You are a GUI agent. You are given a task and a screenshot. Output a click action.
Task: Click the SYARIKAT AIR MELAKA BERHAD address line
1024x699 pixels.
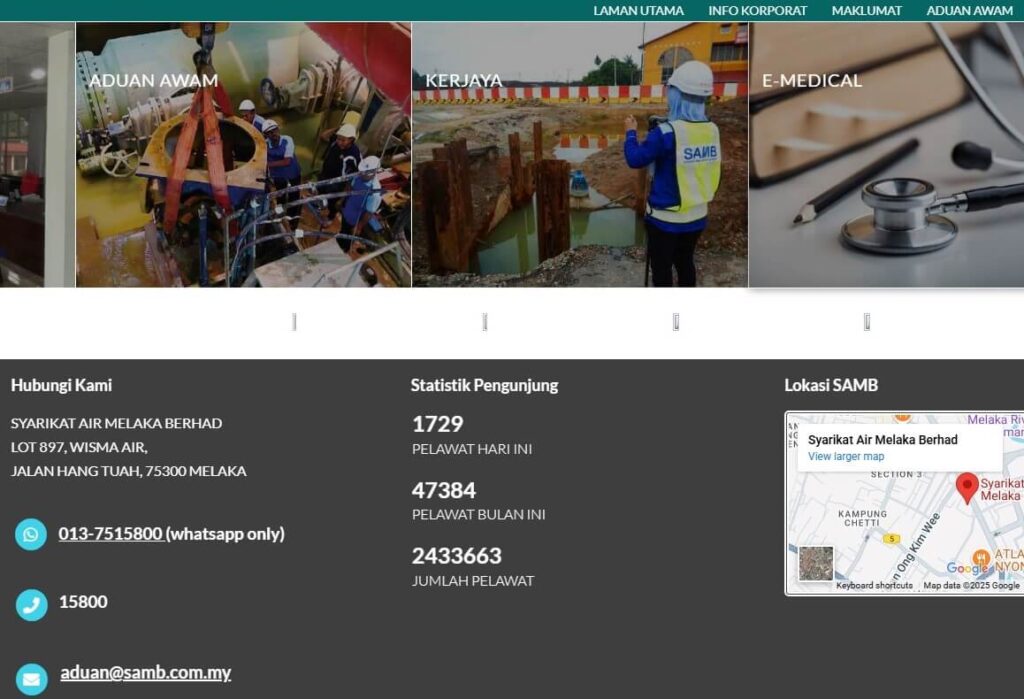coord(116,423)
